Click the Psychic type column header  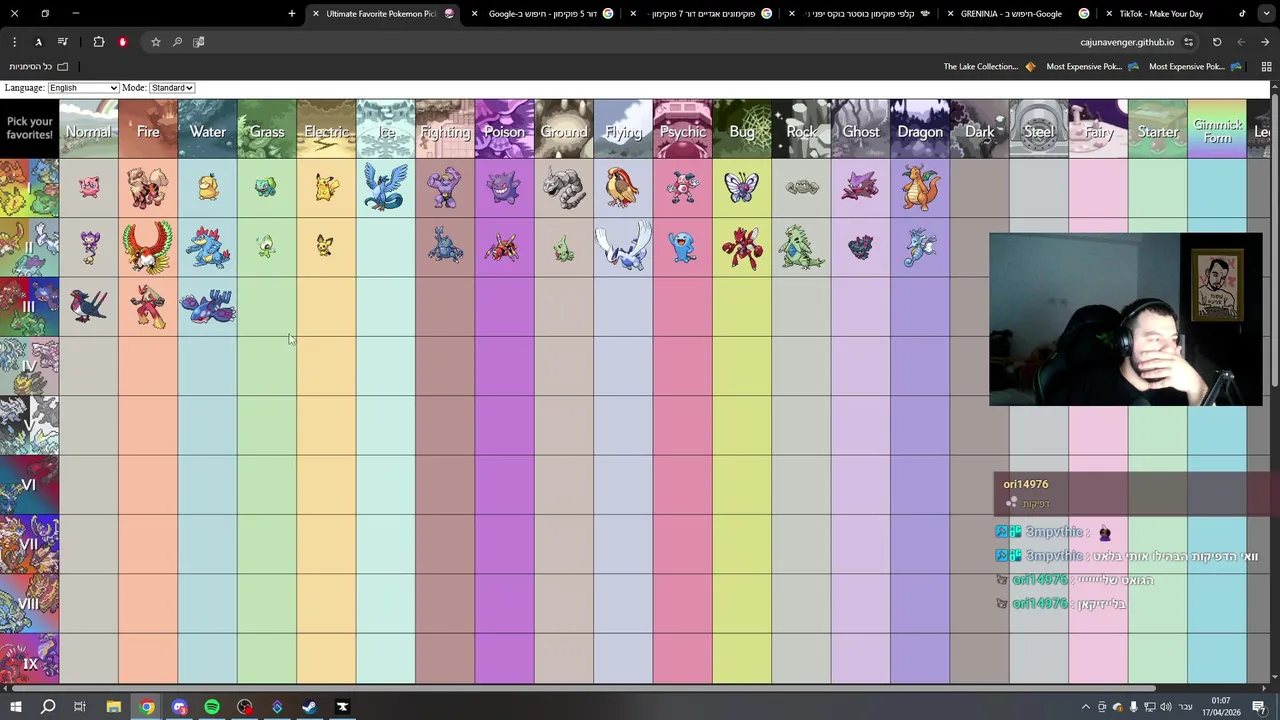tap(683, 129)
